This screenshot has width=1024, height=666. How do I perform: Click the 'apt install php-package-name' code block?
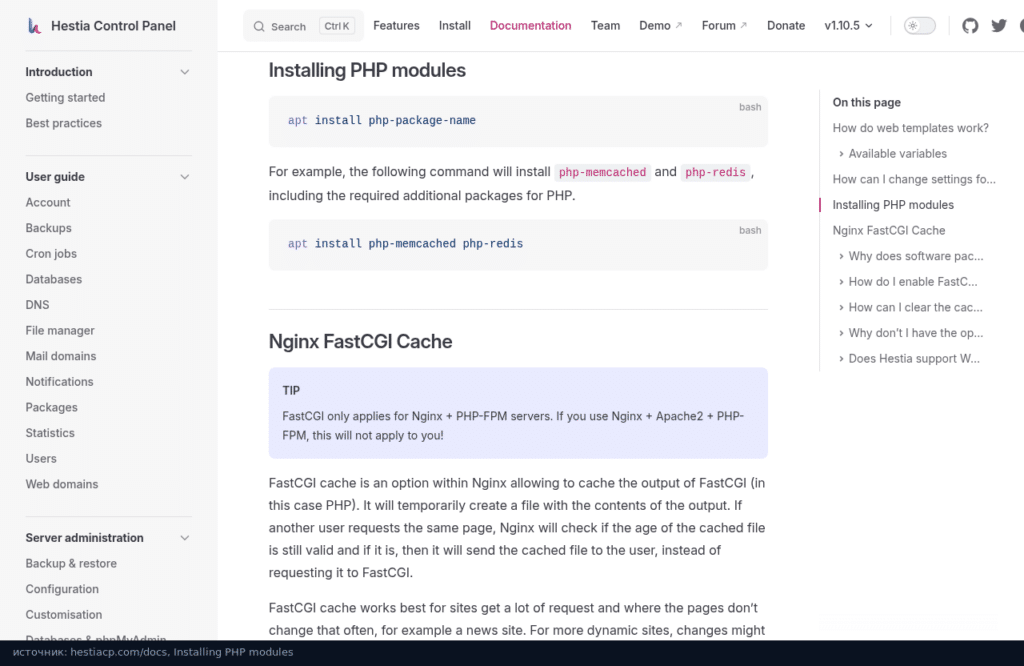[x=518, y=121]
